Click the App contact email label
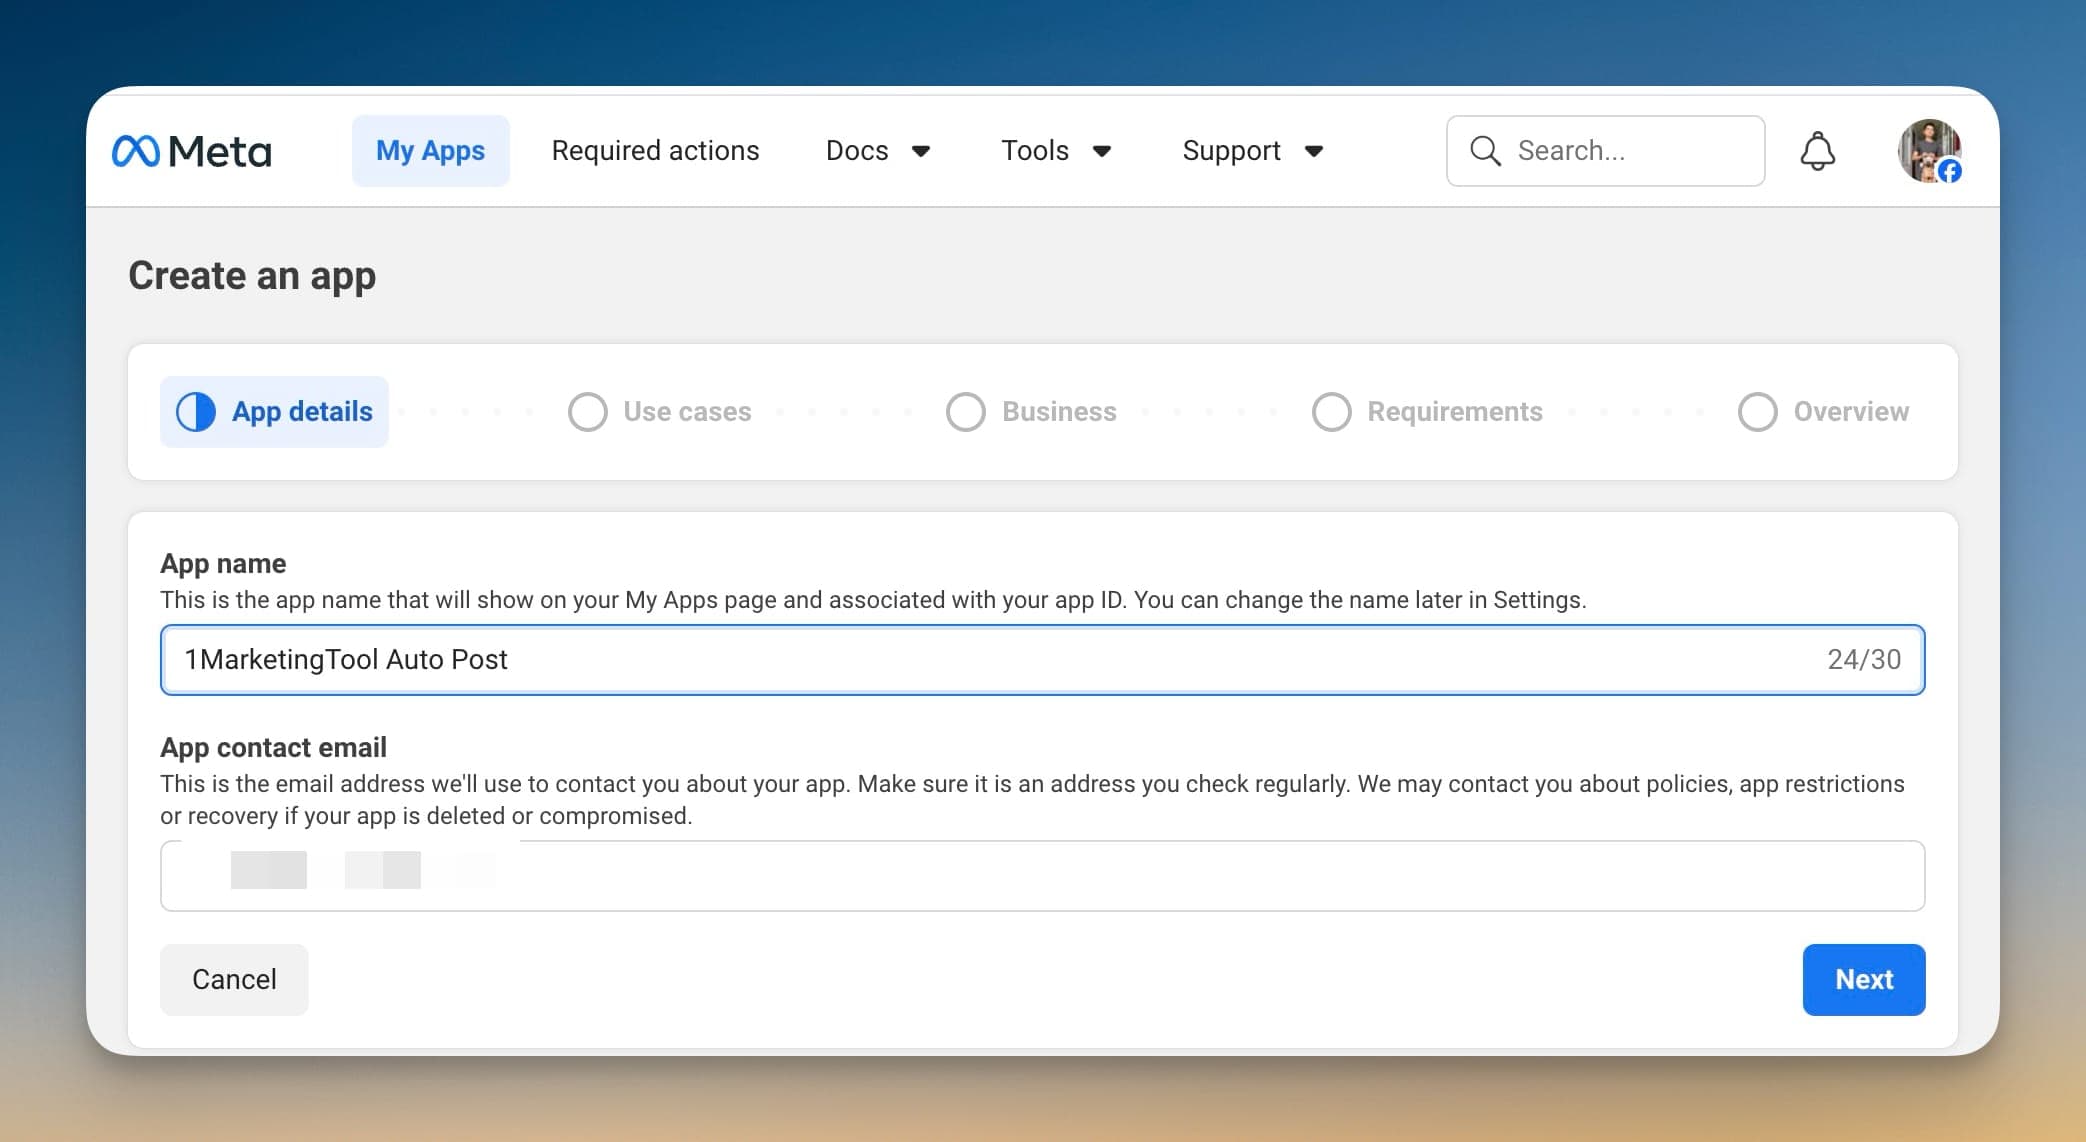Viewport: 2086px width, 1142px height. [273, 748]
